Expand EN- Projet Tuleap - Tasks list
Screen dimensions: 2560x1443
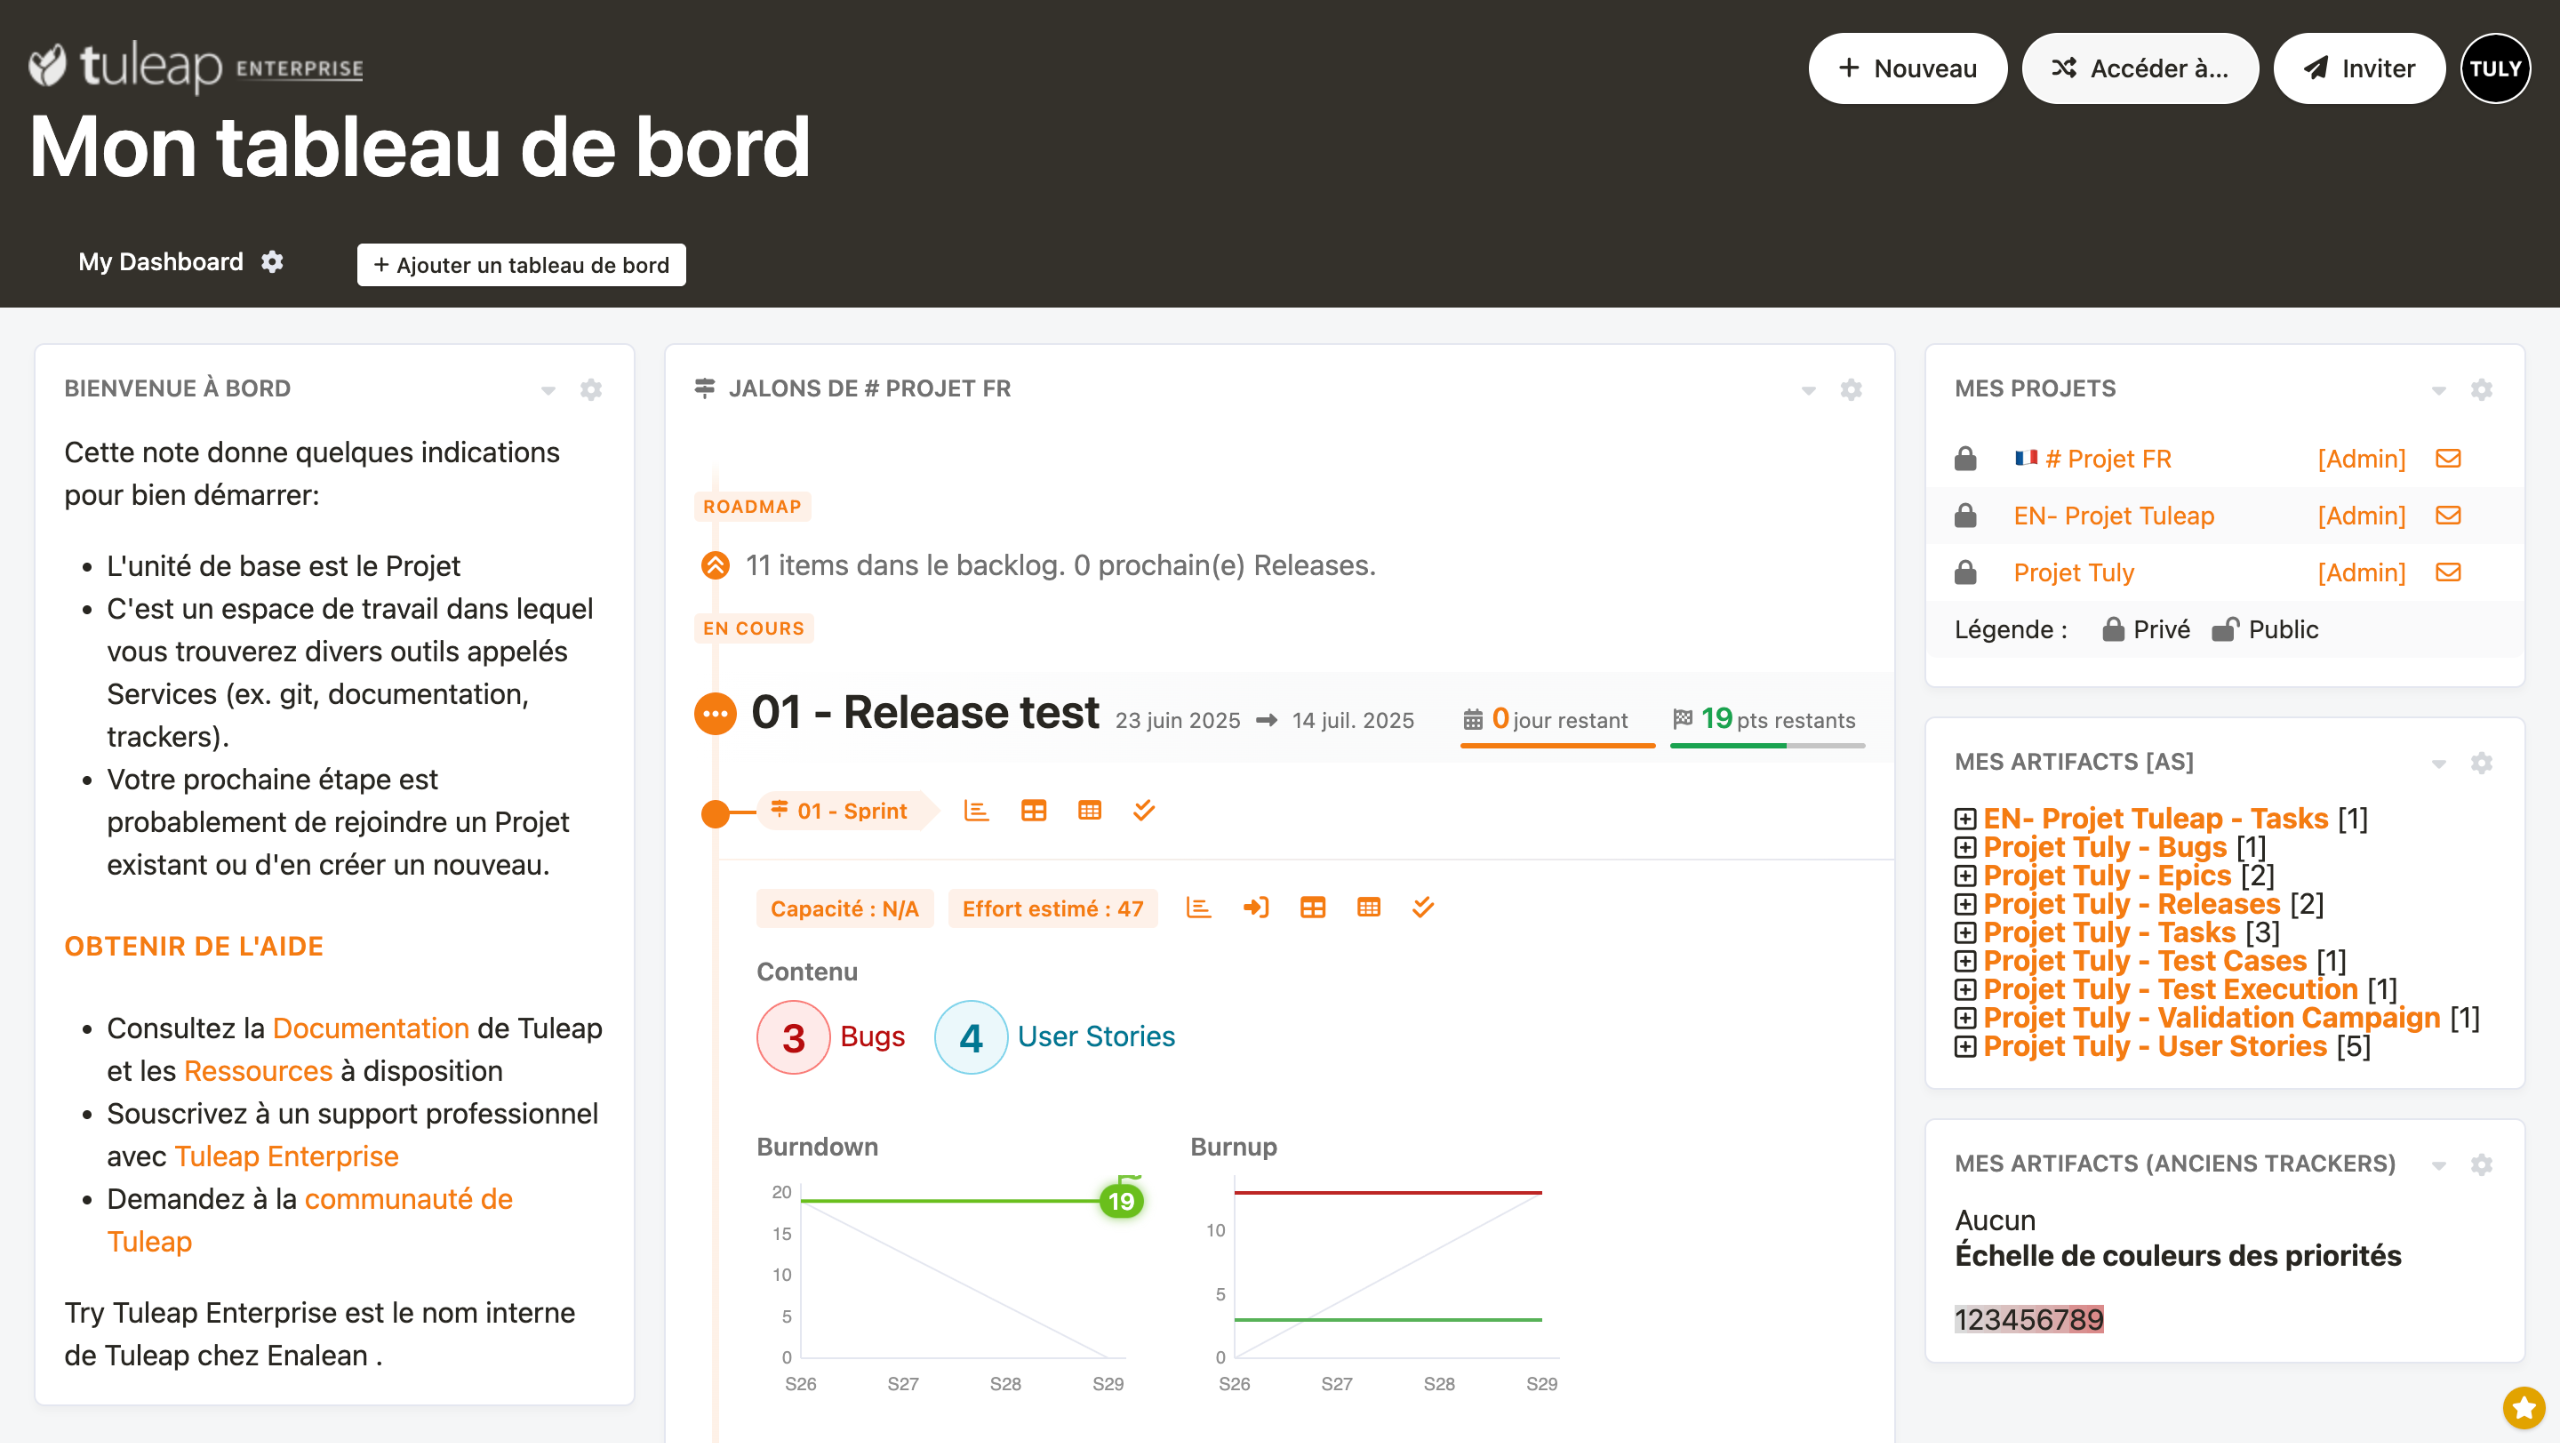tap(1965, 820)
